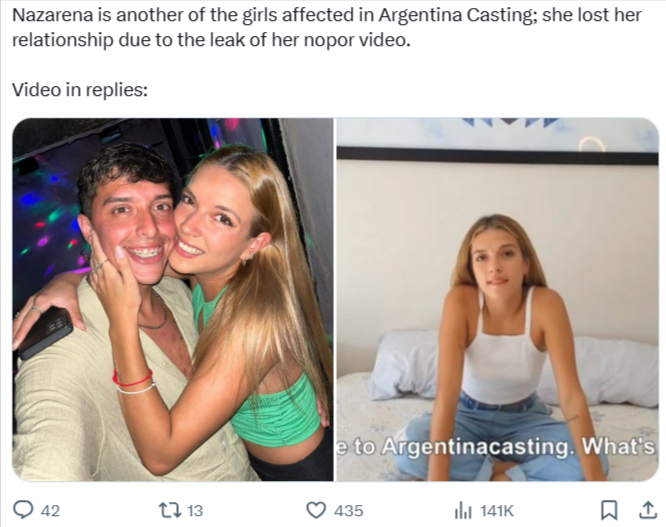Image resolution: width=666 pixels, height=527 pixels.
Task: Click the framed artwork atop the right image
Action: pyautogui.click(x=497, y=141)
